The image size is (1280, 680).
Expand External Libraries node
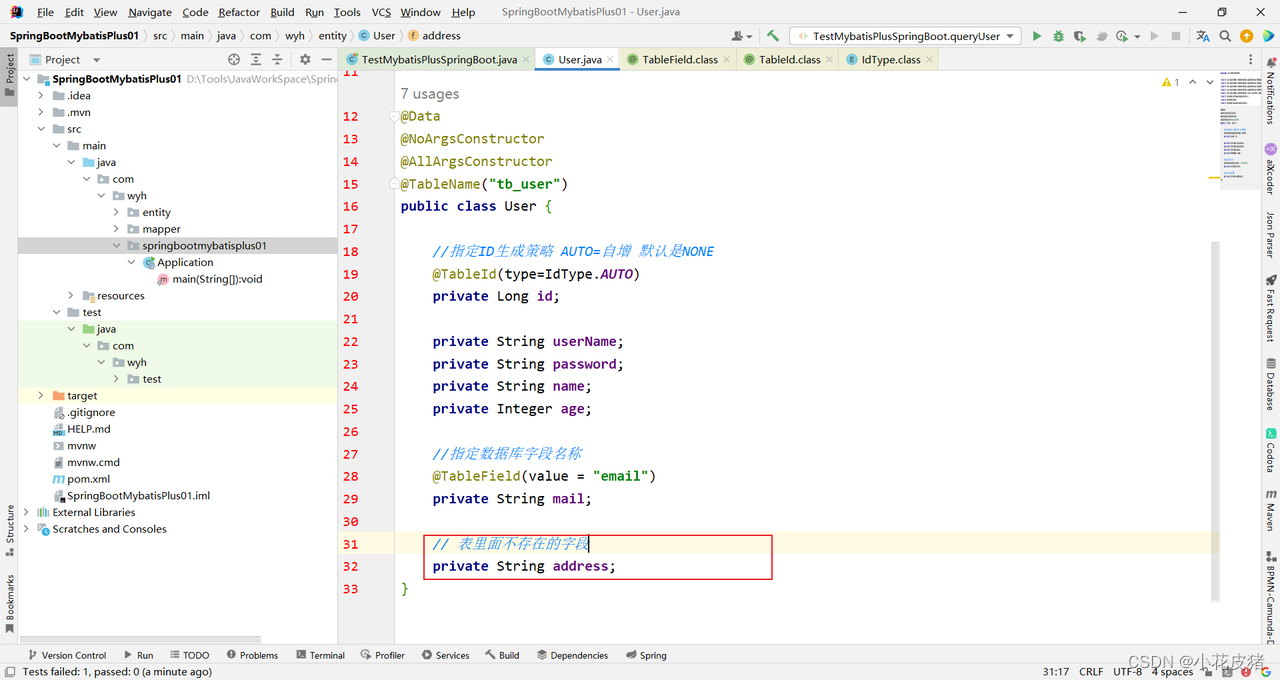[x=27, y=512]
